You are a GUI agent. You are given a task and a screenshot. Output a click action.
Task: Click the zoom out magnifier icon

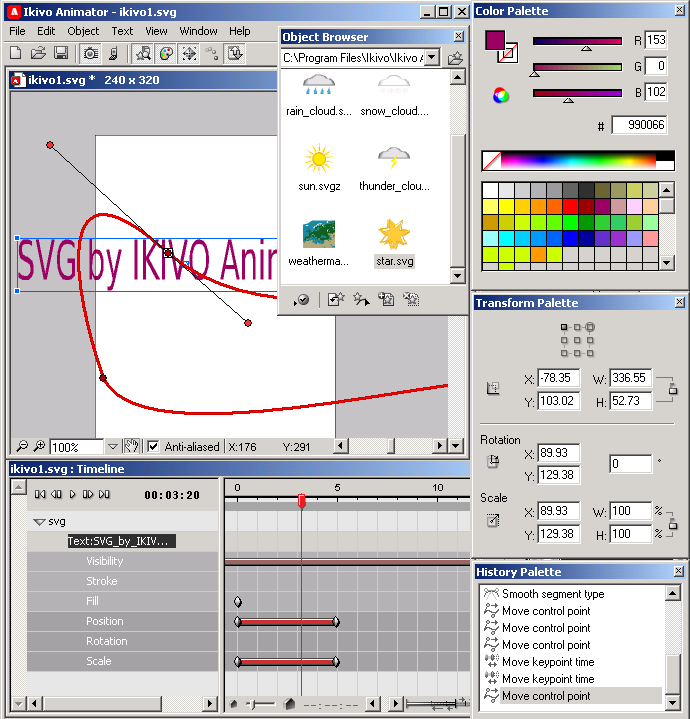[22, 446]
